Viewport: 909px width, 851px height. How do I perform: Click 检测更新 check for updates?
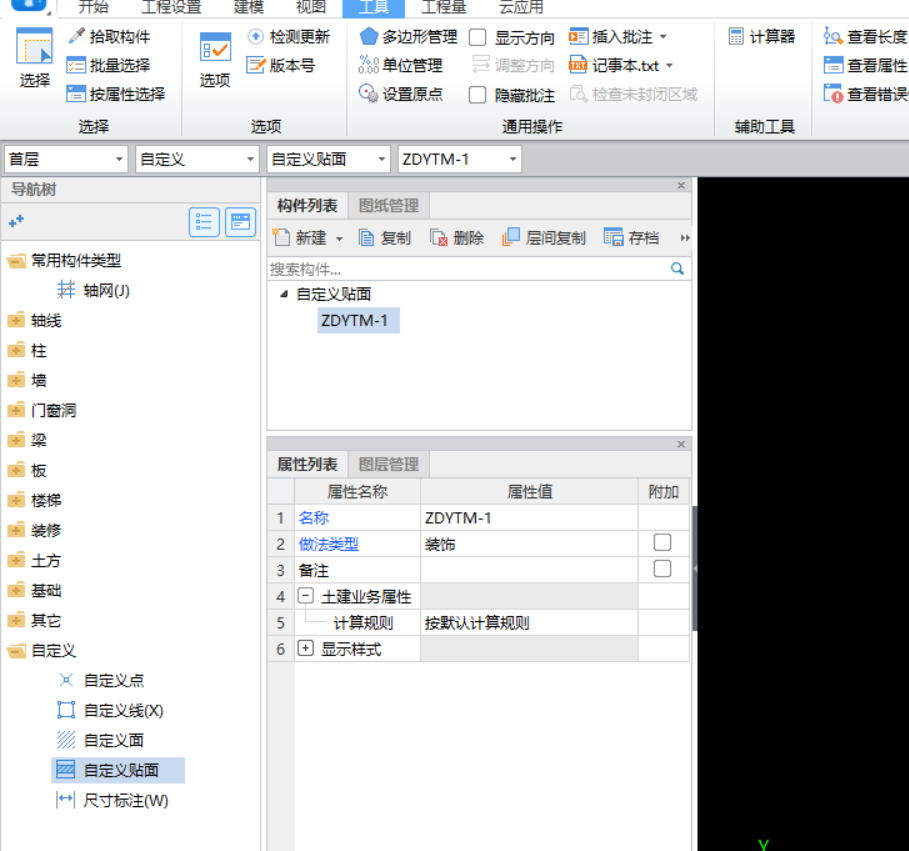click(x=289, y=37)
